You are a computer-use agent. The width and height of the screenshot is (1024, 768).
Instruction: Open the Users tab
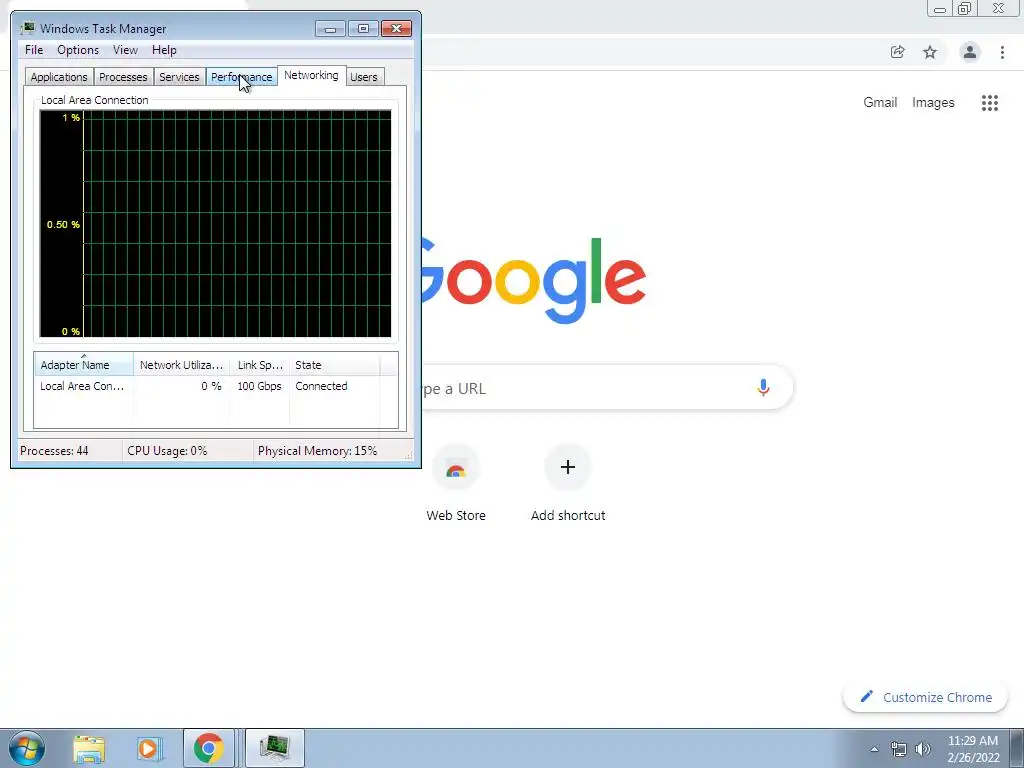[x=364, y=77]
